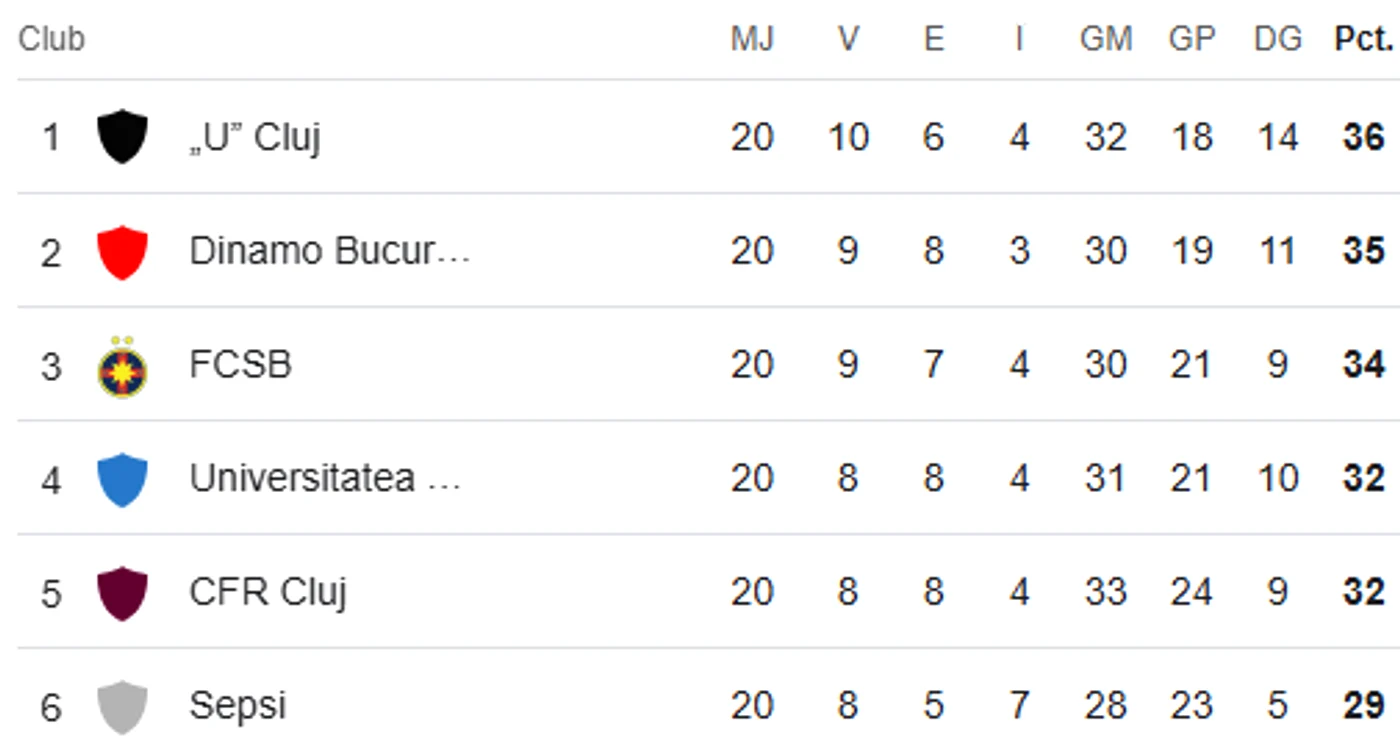The image size is (1400, 740).
Task: Click rank number 3 in FCSB row
Action: [51, 366]
